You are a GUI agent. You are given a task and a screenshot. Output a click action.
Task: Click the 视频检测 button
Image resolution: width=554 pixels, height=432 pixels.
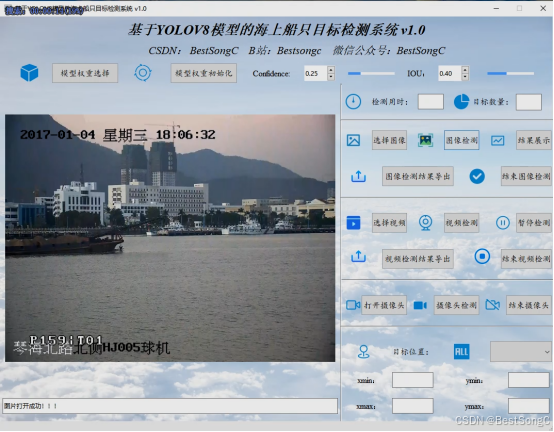point(461,223)
